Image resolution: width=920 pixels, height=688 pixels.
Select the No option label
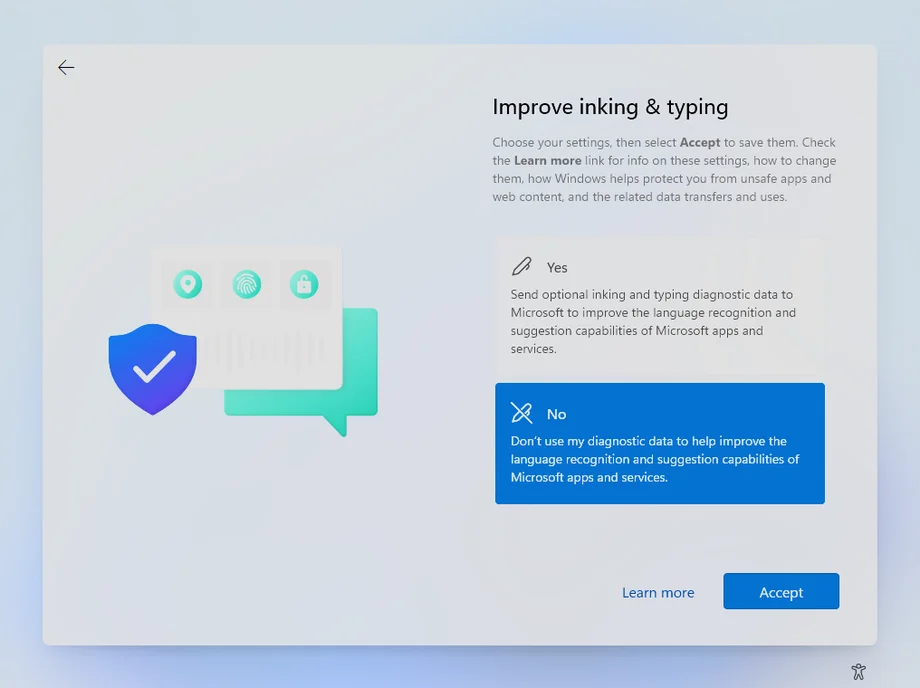tap(556, 414)
